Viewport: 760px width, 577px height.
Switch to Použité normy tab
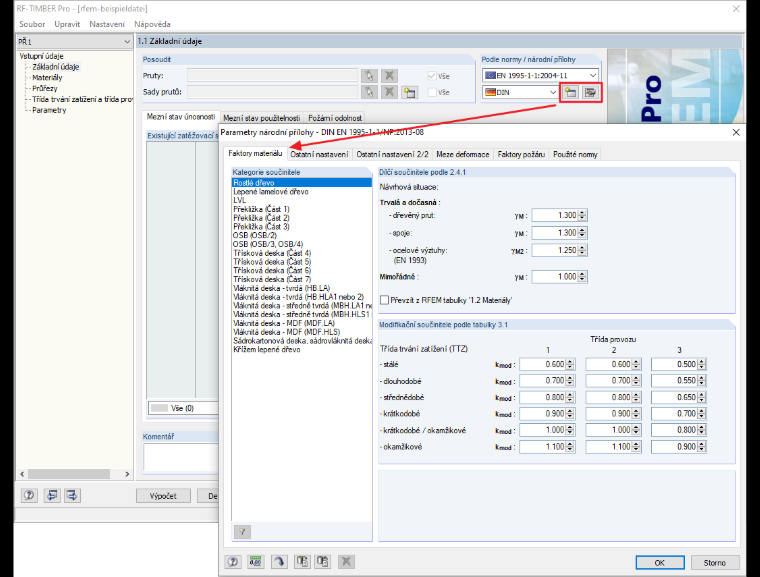[x=575, y=154]
